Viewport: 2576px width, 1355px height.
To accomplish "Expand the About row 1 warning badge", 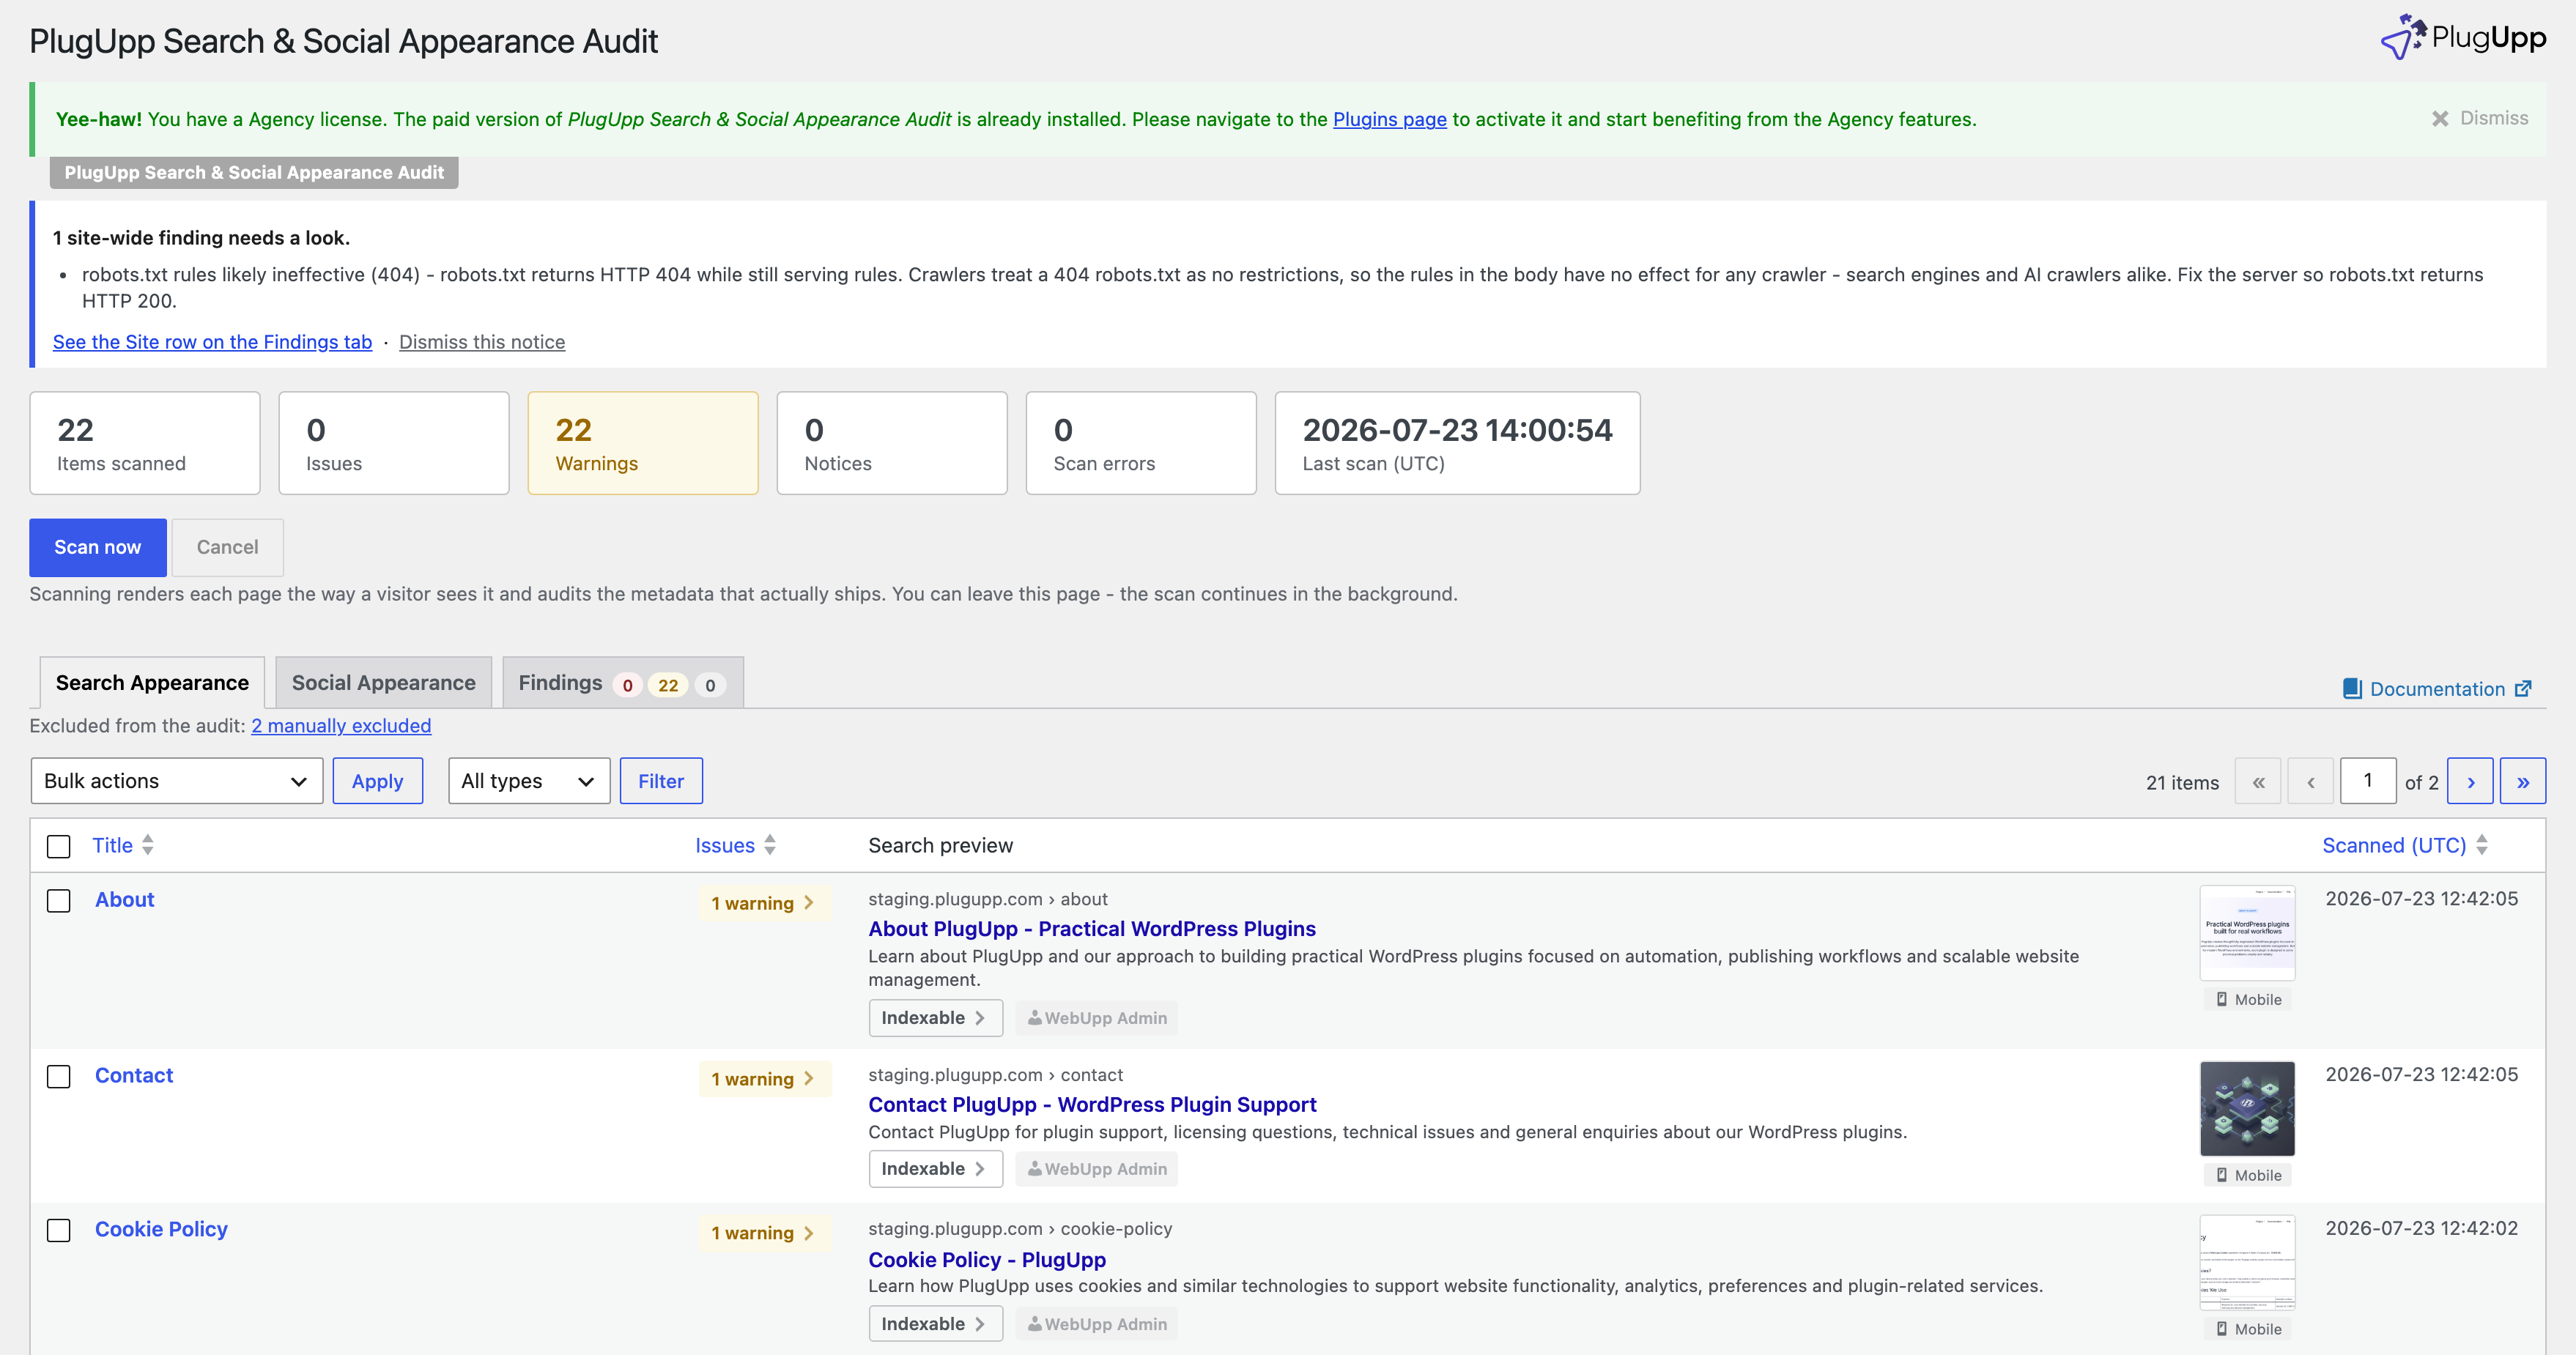I will tap(764, 903).
